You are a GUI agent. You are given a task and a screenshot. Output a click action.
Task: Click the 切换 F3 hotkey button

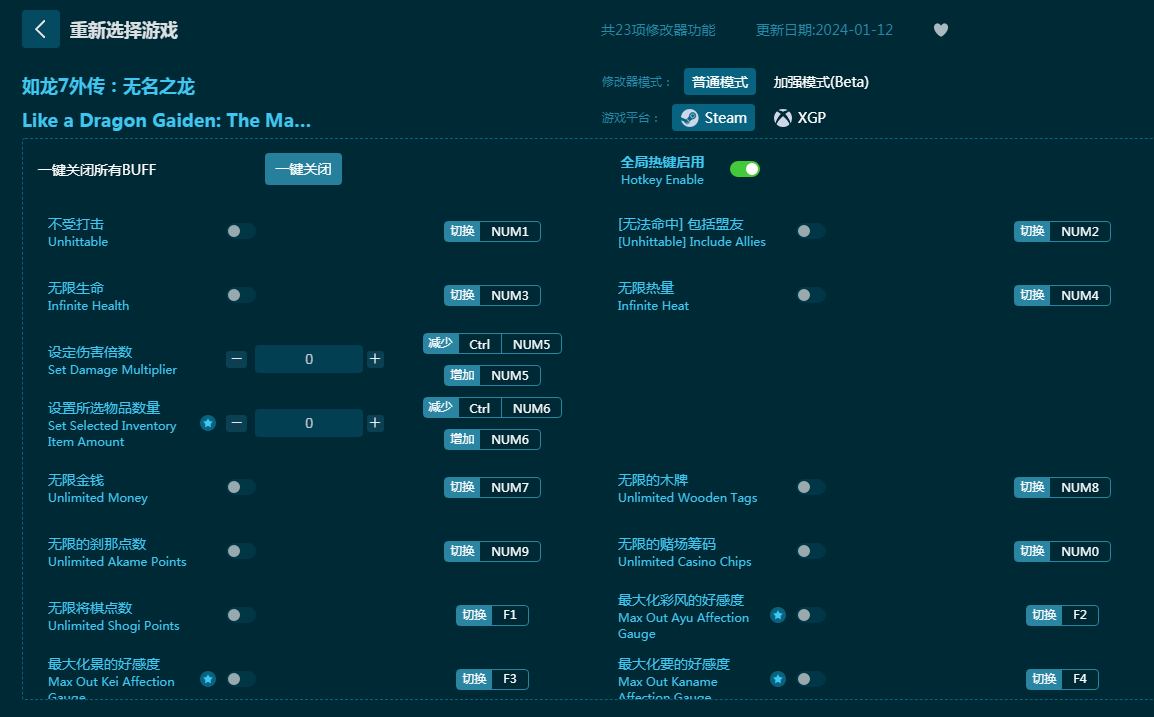(492, 679)
